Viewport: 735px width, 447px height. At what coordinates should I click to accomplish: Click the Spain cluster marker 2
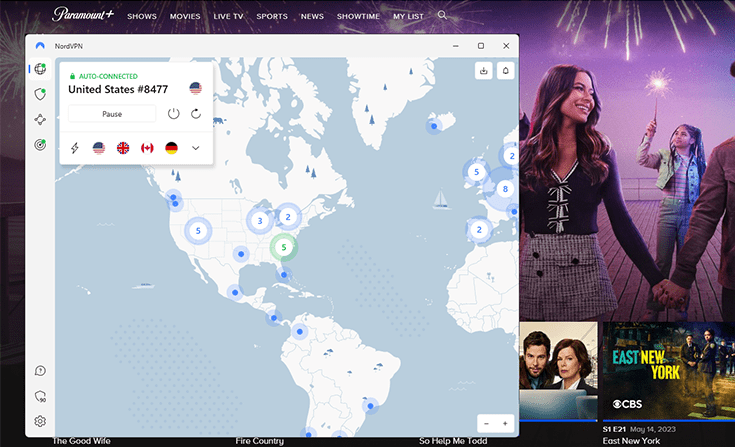click(x=479, y=230)
